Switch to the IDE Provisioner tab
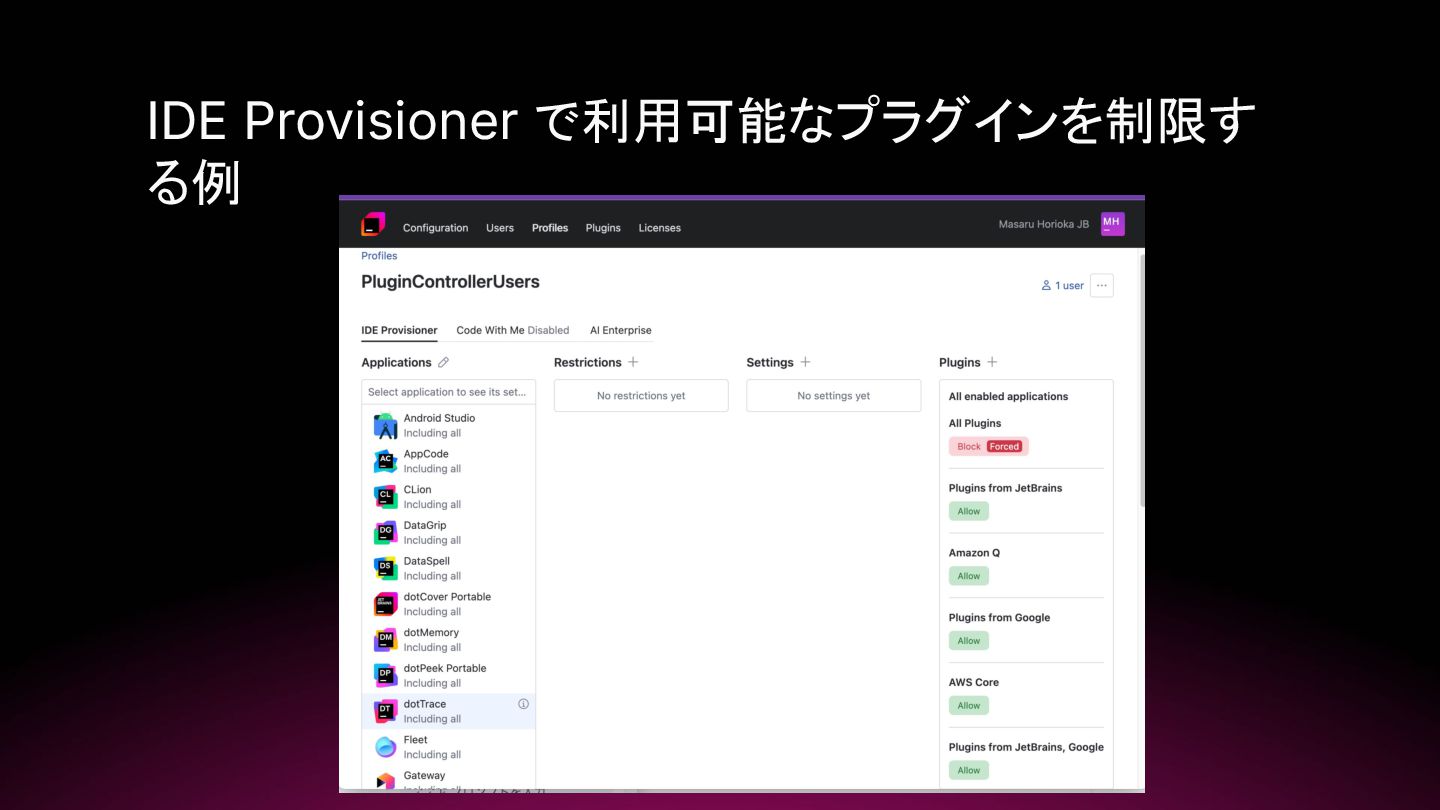The width and height of the screenshot is (1440, 810). point(399,330)
